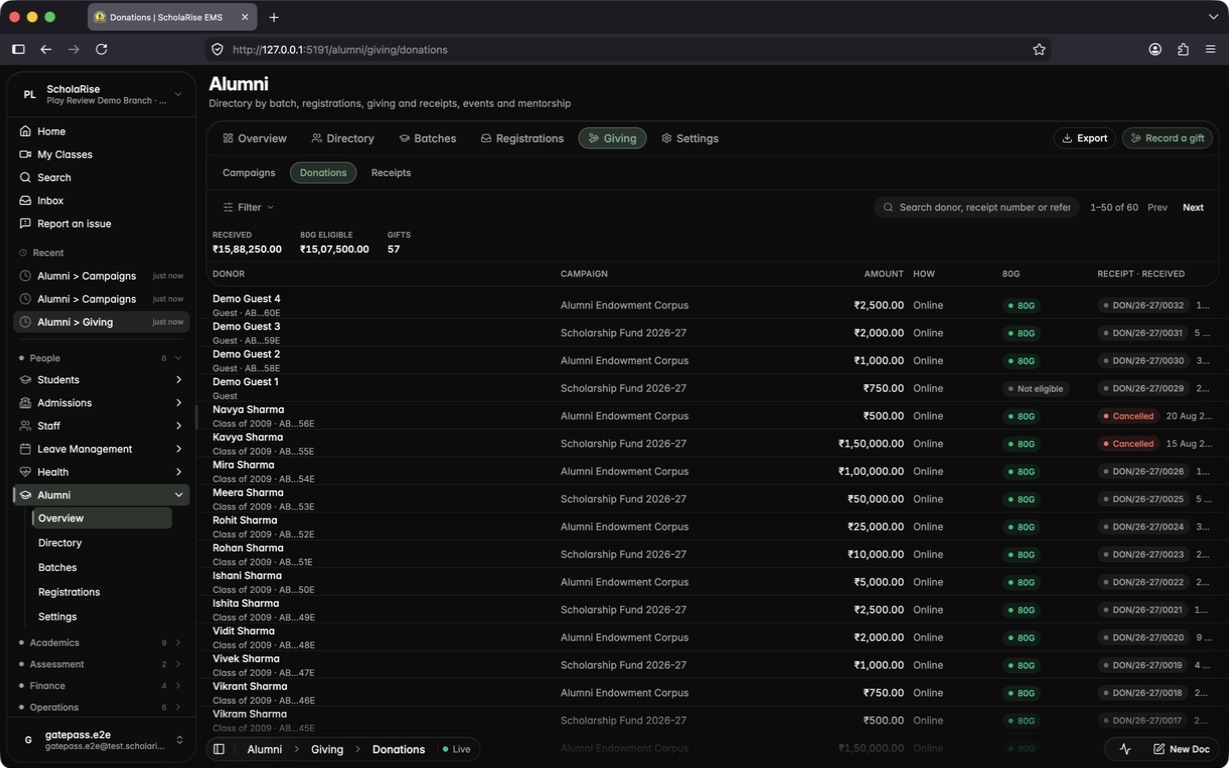Open Demo Guest 4 donation row
1229x768 pixels.
pyautogui.click(x=712, y=305)
